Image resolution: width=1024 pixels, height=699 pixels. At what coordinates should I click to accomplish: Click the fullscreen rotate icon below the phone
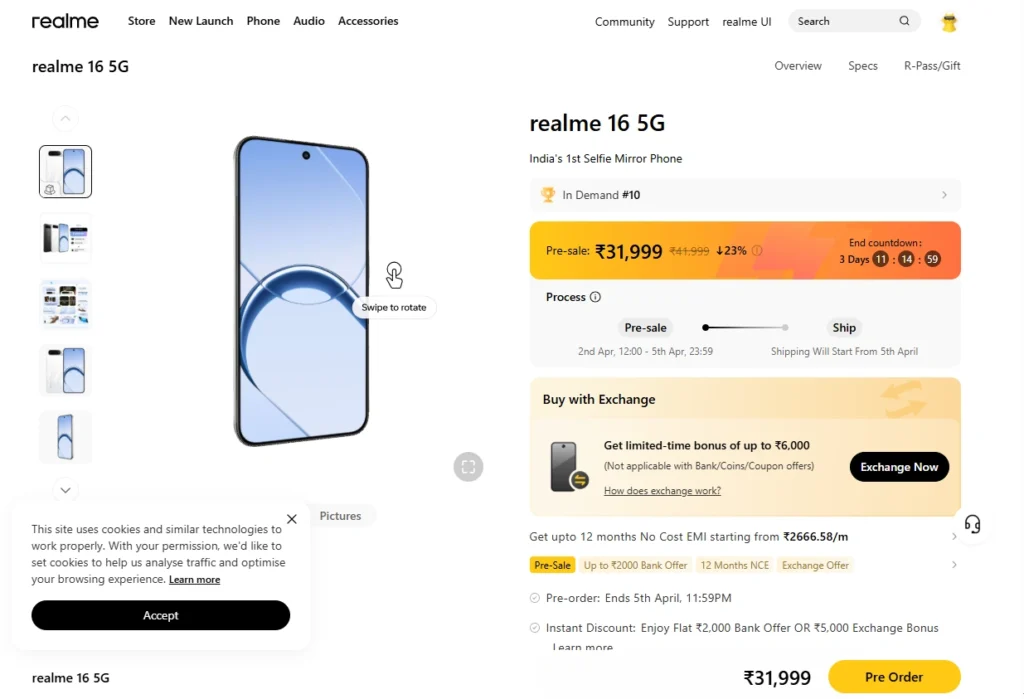pyautogui.click(x=468, y=466)
